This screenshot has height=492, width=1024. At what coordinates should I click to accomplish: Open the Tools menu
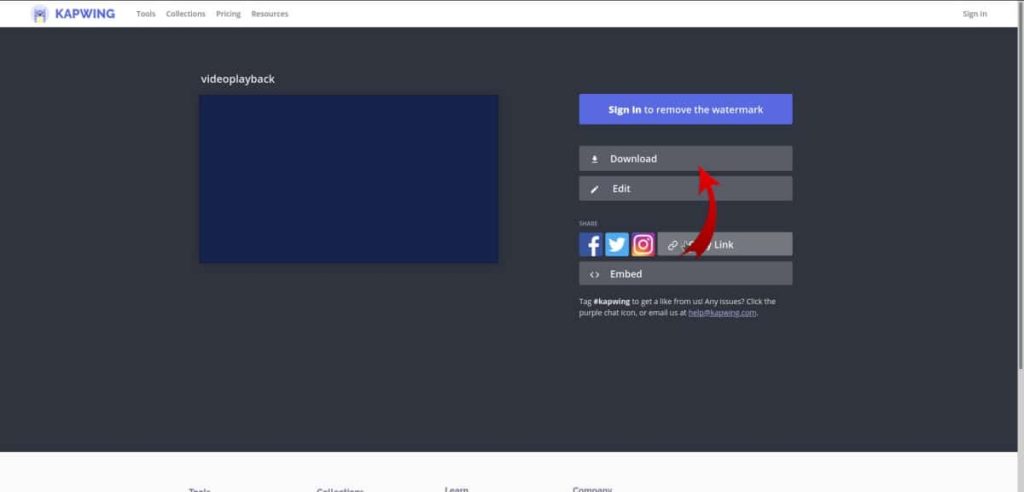(146, 14)
